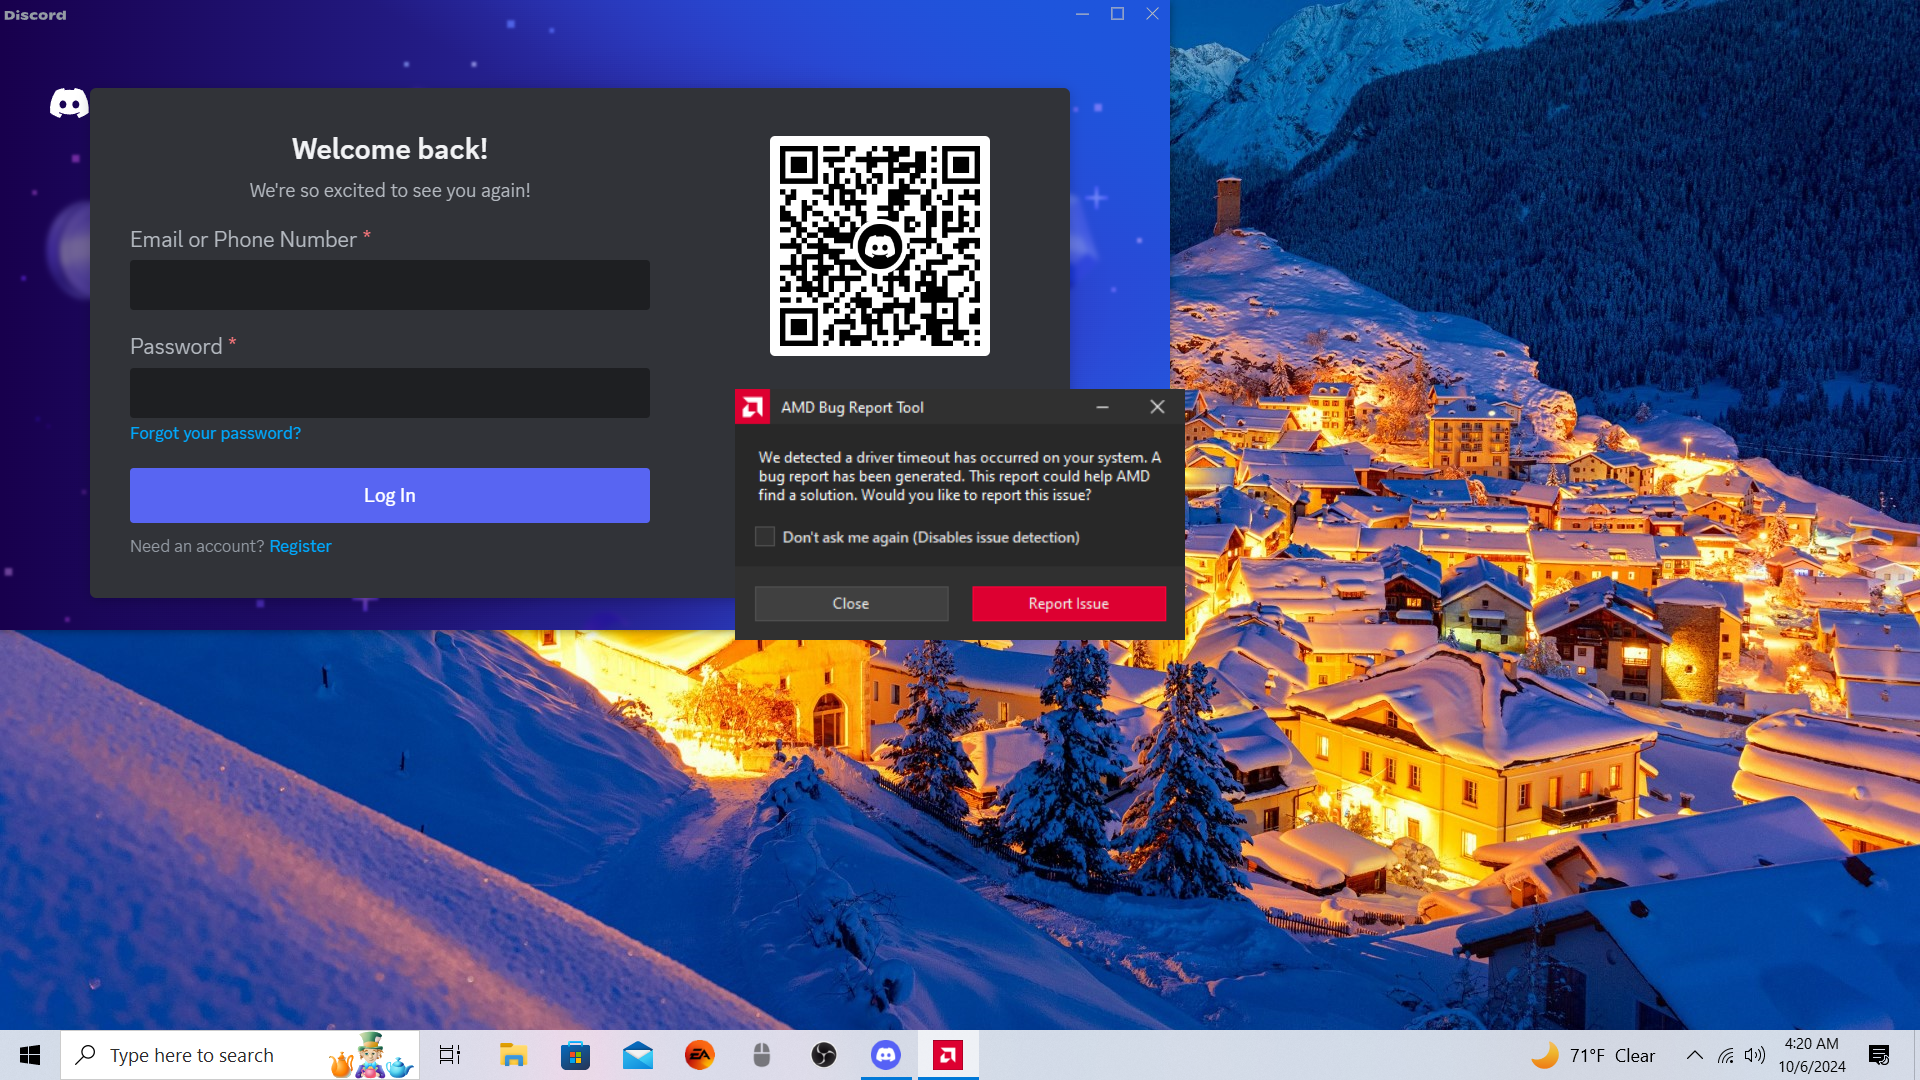Open the EA app from taskbar
This screenshot has width=1920, height=1080.
click(x=699, y=1055)
